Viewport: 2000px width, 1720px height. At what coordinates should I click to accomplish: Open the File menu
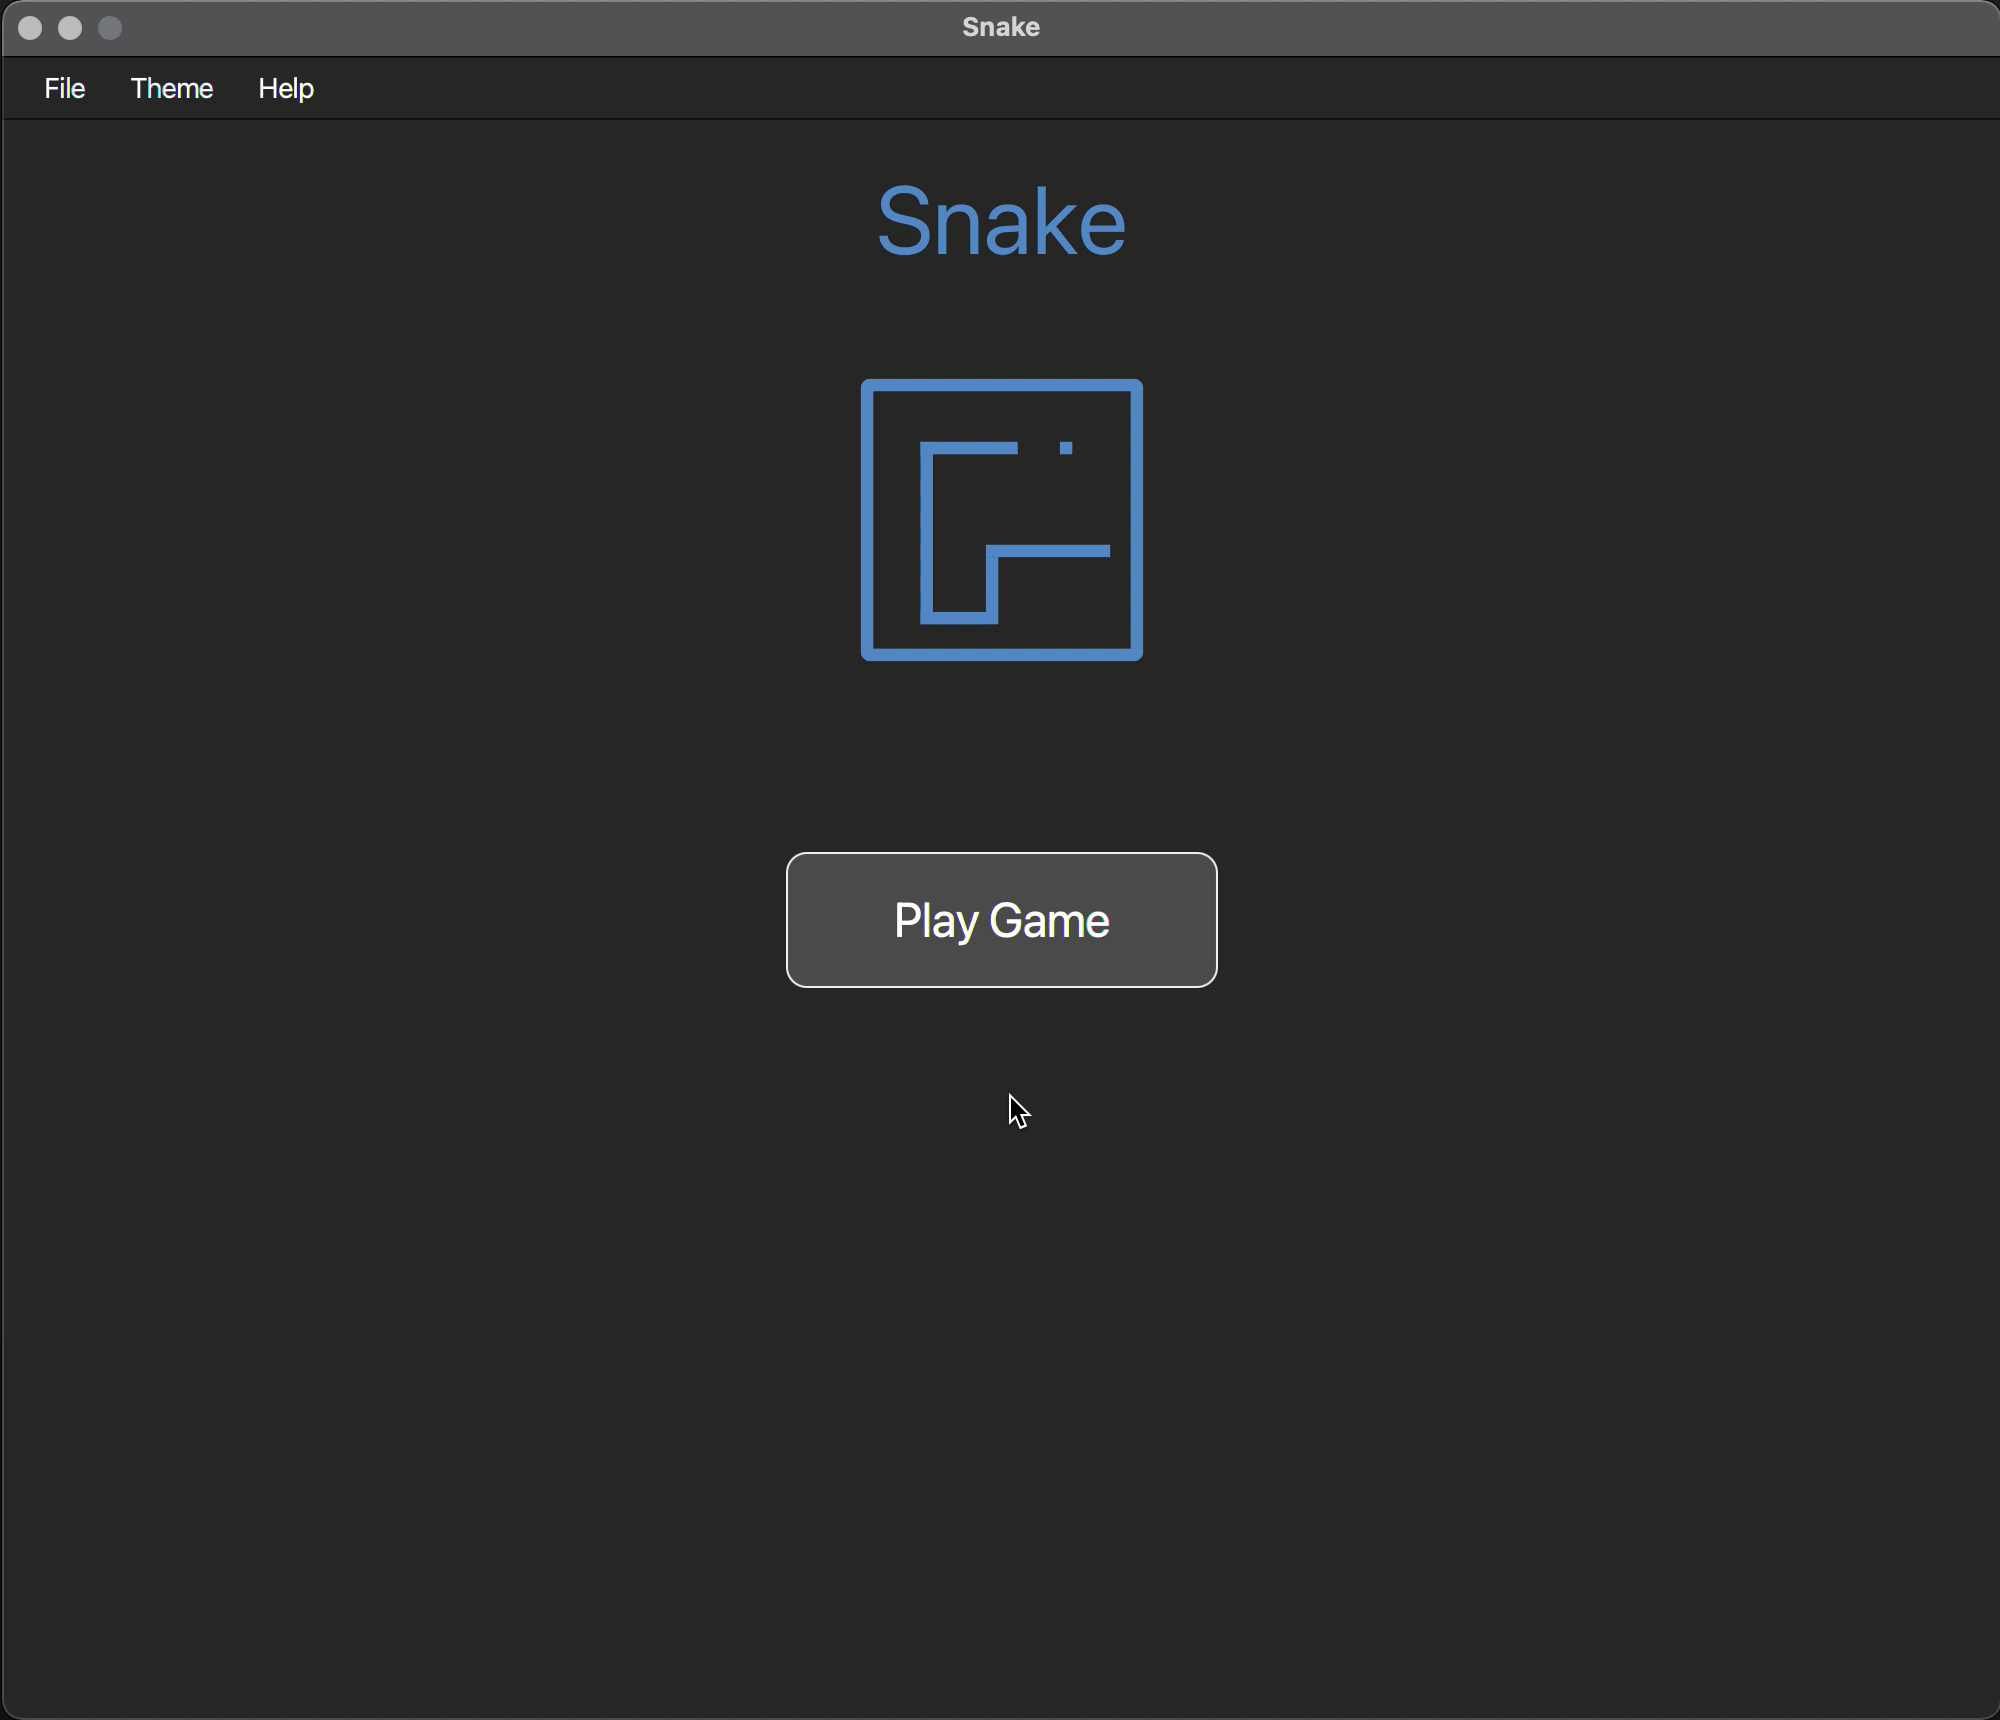pos(65,89)
